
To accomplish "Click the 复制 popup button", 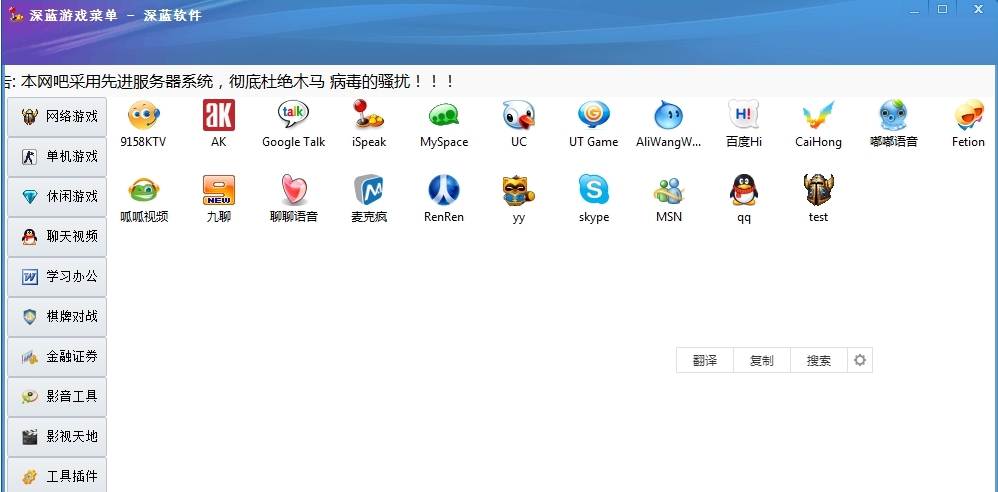I will 762,360.
